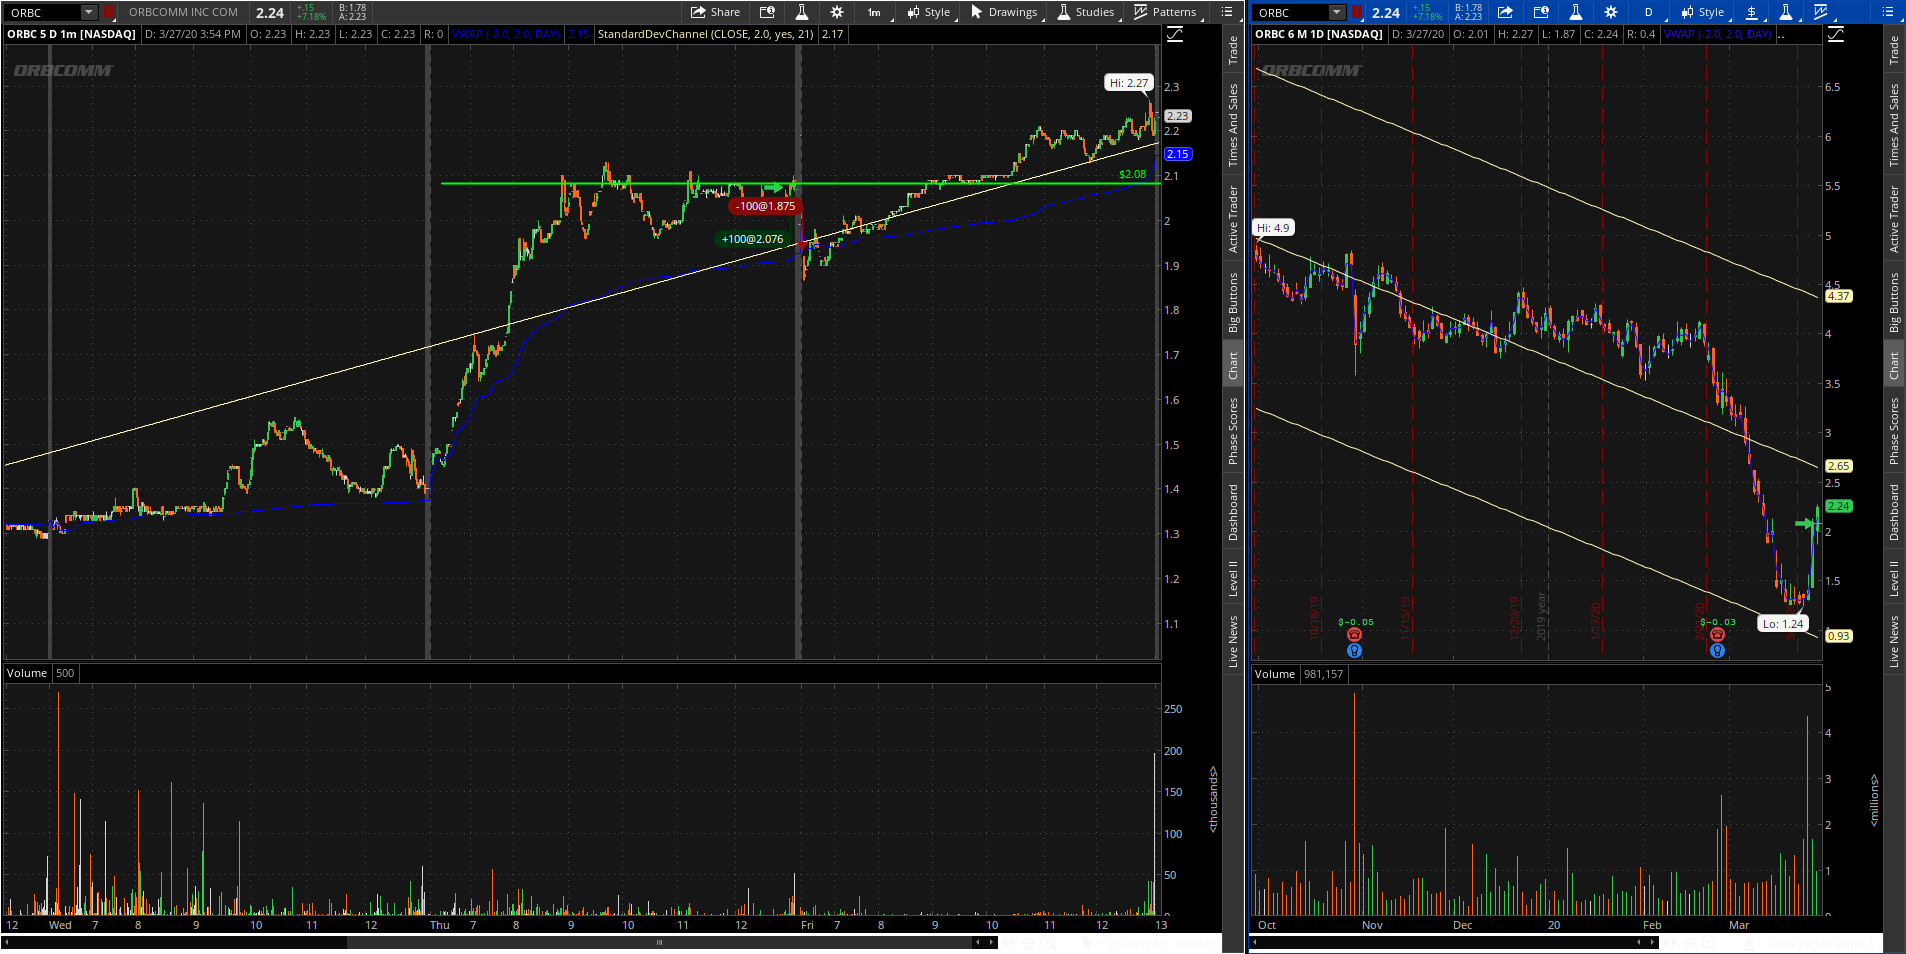Click the price axis scale icon on left chart
1906x954 pixels.
click(1175, 34)
